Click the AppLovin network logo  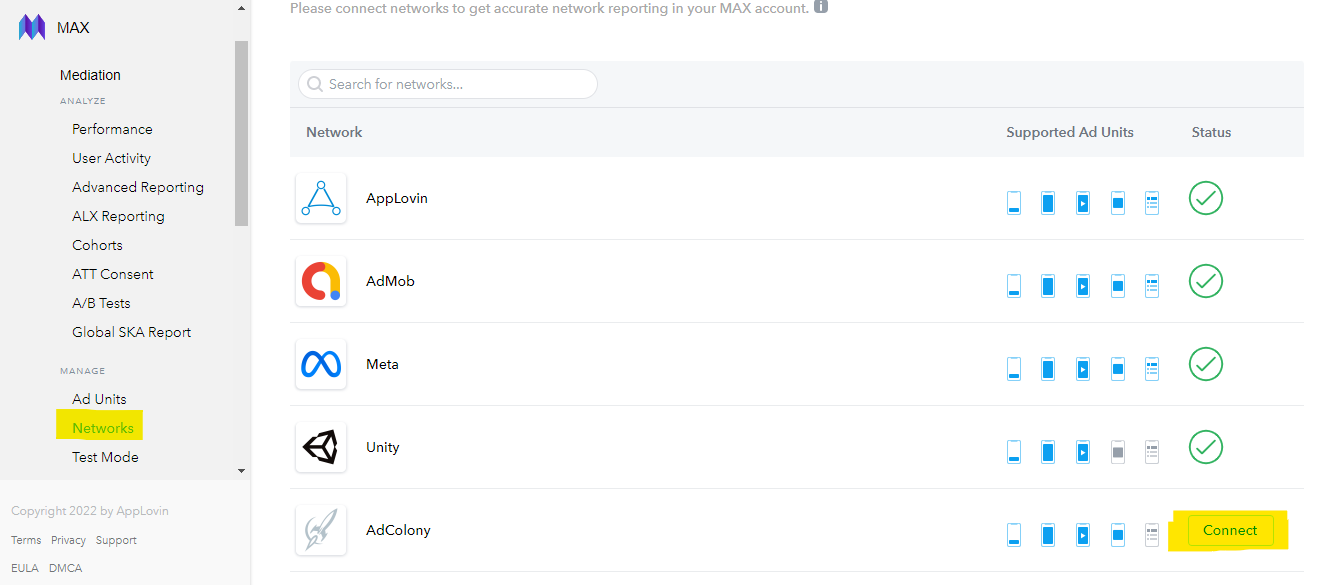(x=321, y=198)
